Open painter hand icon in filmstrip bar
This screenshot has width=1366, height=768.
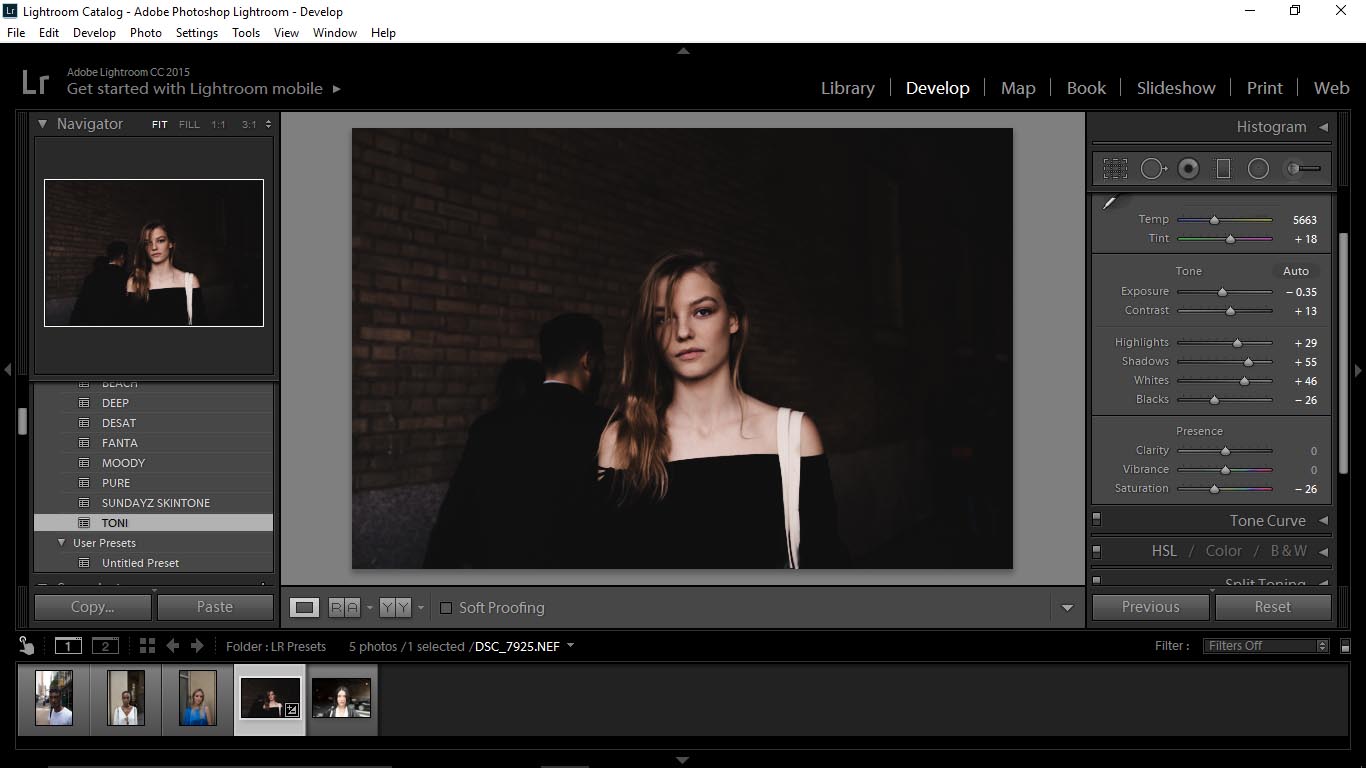tap(26, 646)
